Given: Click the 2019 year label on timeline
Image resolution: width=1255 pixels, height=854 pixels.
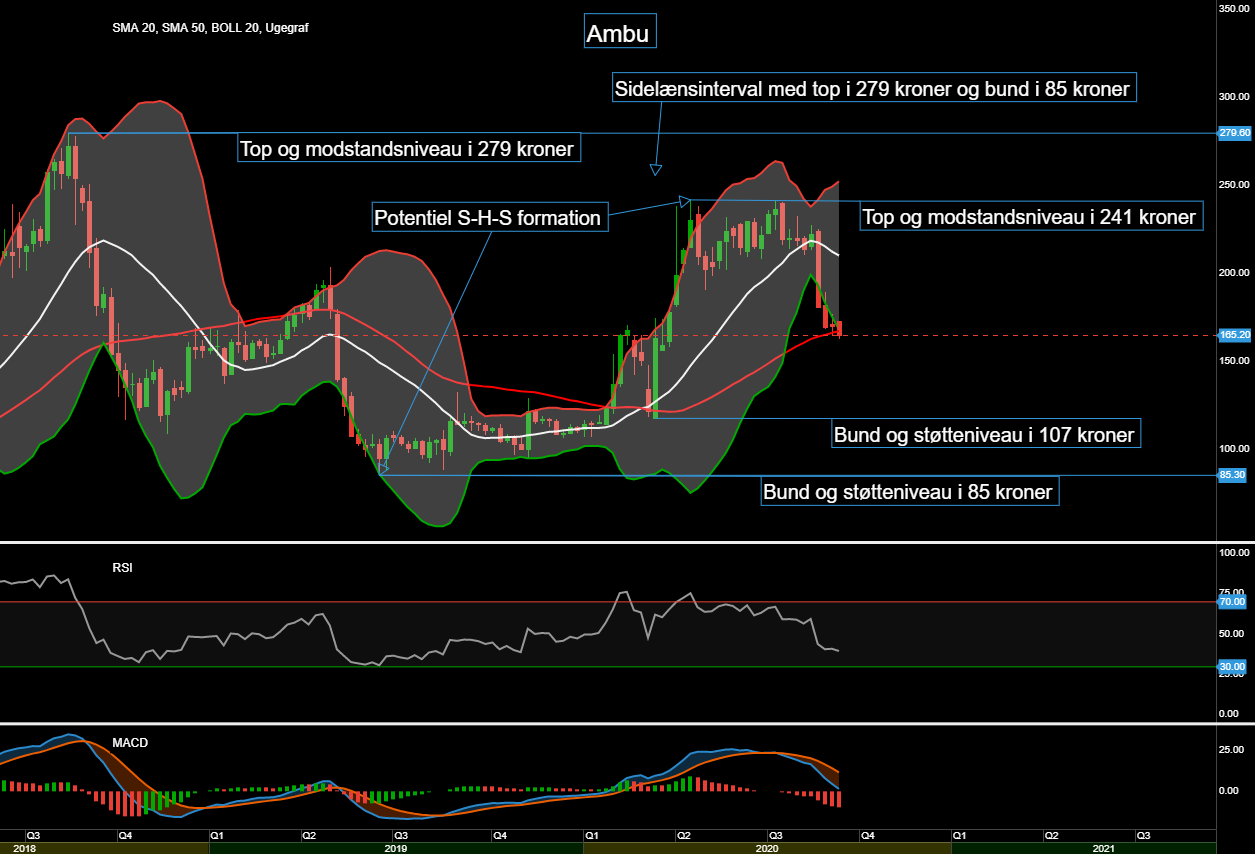Looking at the screenshot, I should [396, 847].
